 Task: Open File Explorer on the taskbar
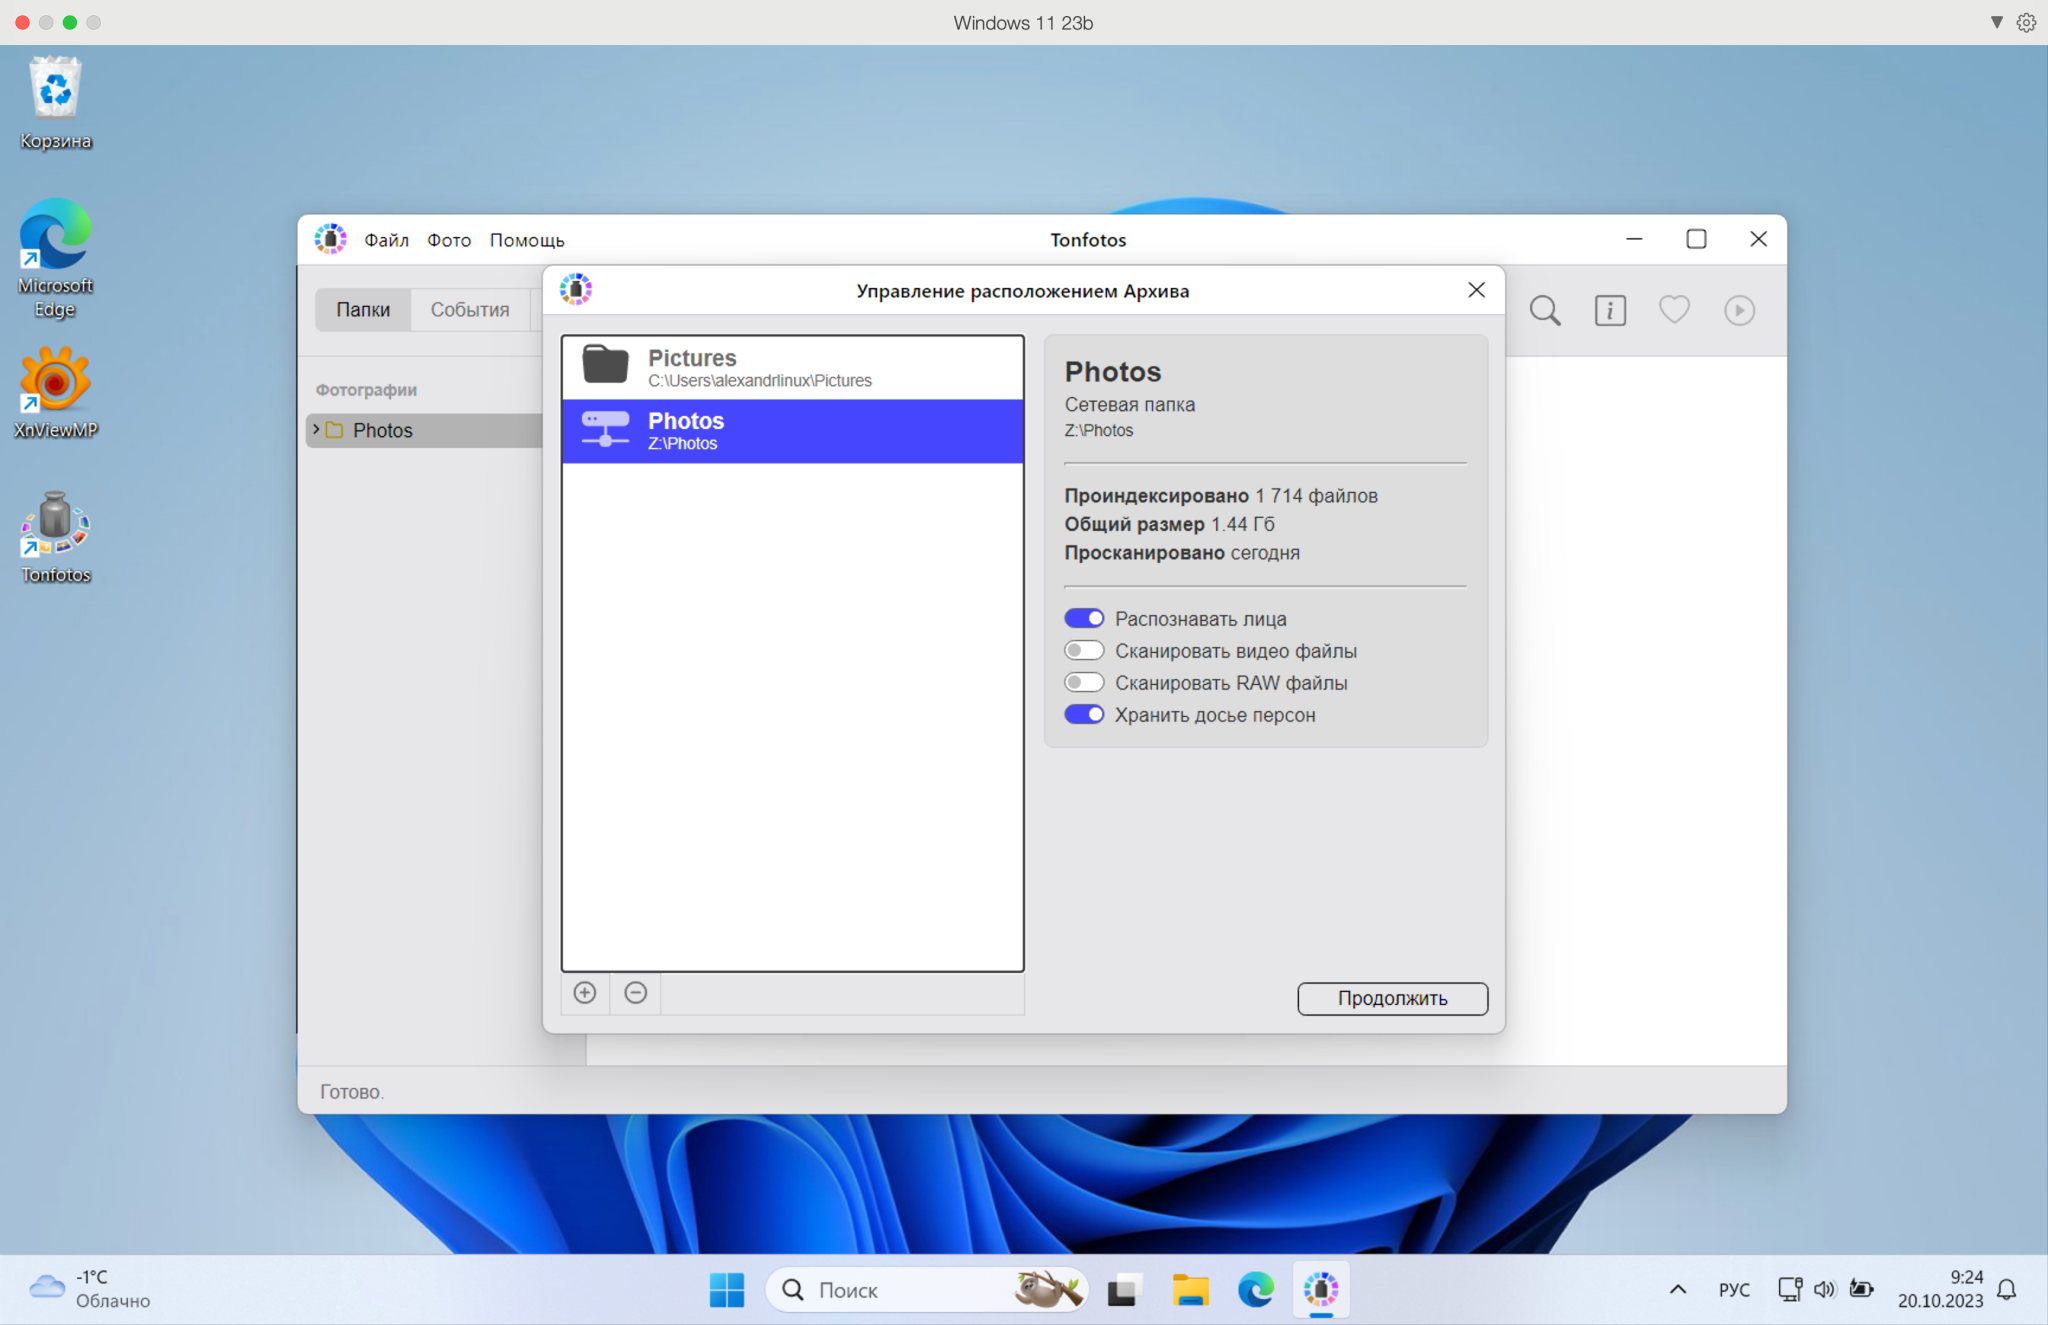1190,1290
